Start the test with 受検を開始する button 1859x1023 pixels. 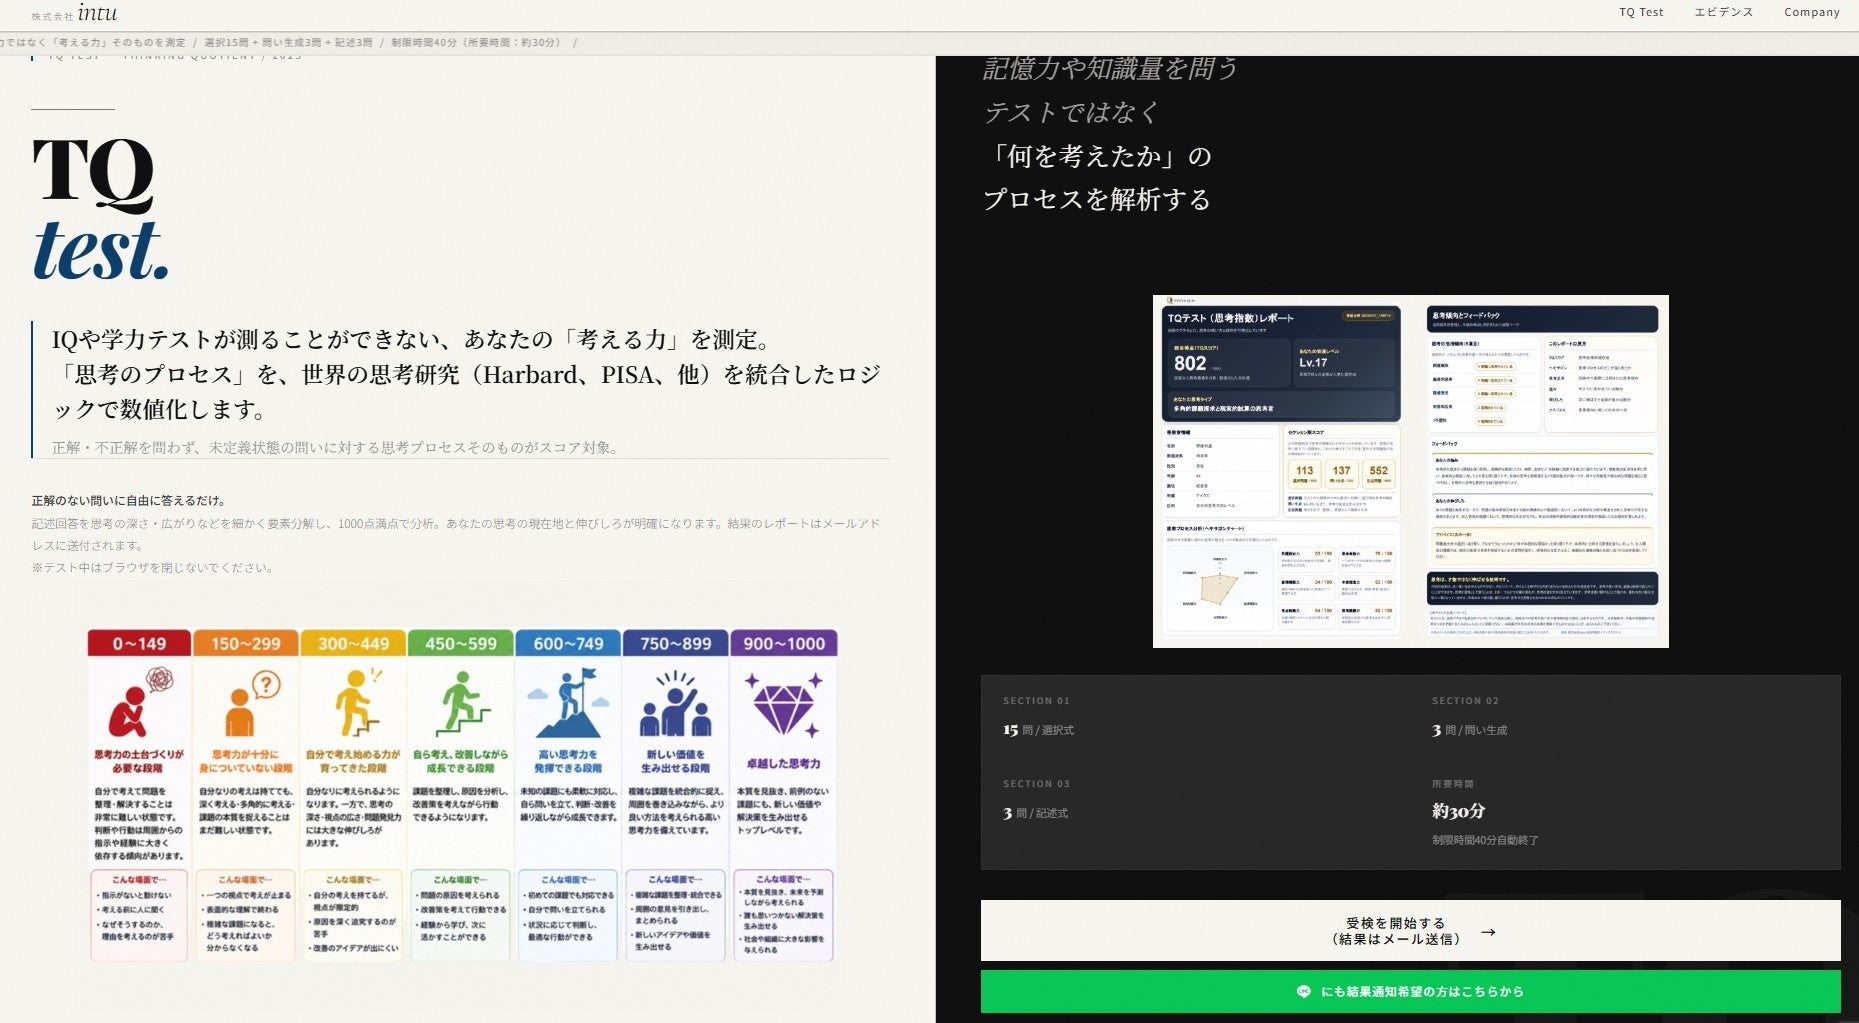point(1410,931)
